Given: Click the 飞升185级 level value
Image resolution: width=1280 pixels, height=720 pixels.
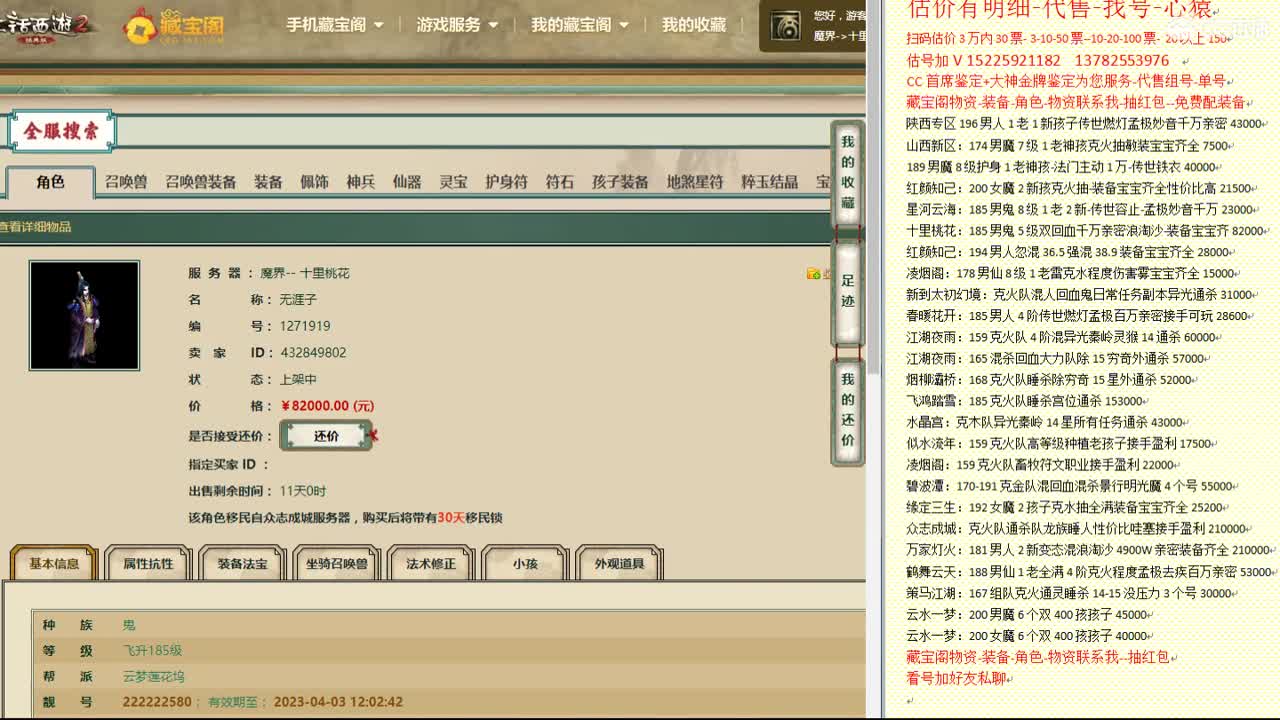Looking at the screenshot, I should point(152,651).
